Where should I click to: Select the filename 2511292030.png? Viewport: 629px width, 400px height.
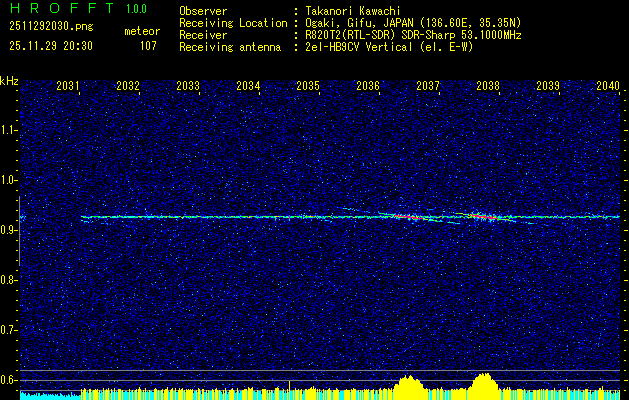click(x=51, y=27)
